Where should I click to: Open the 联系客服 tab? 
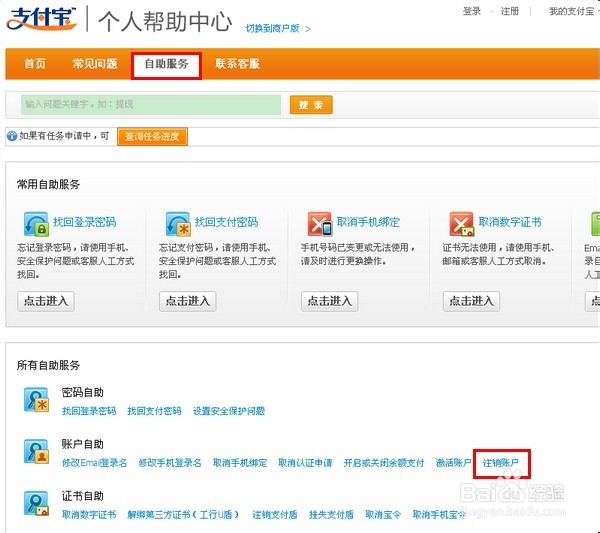coord(237,64)
